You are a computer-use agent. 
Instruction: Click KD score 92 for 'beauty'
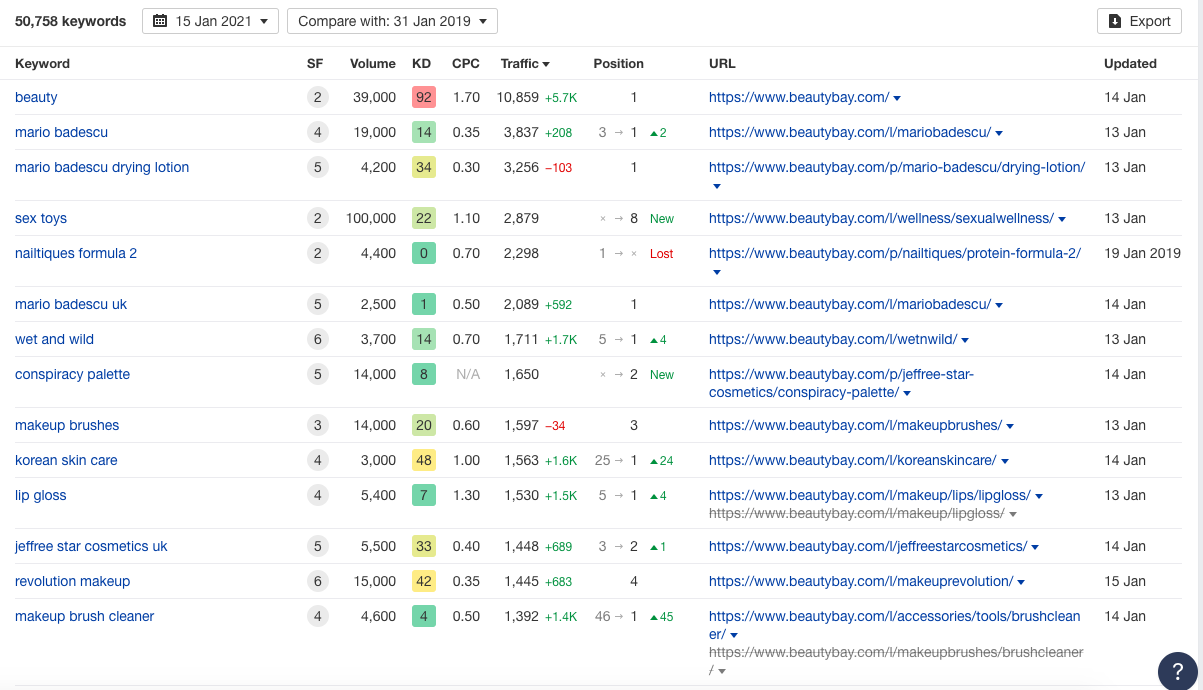tap(424, 97)
